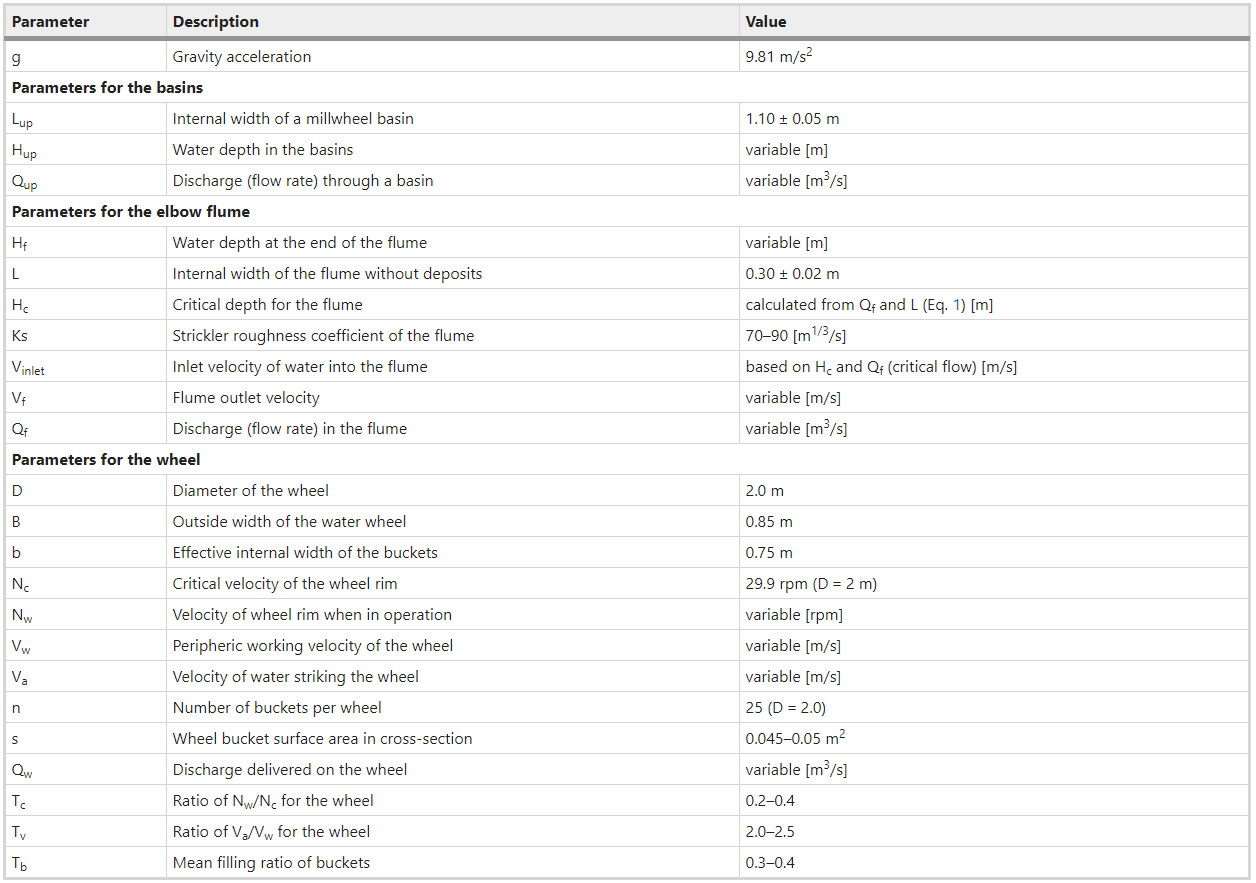Click the Parameters for the elbow flume heading
Viewport: 1256px width, 883px height.
131,212
